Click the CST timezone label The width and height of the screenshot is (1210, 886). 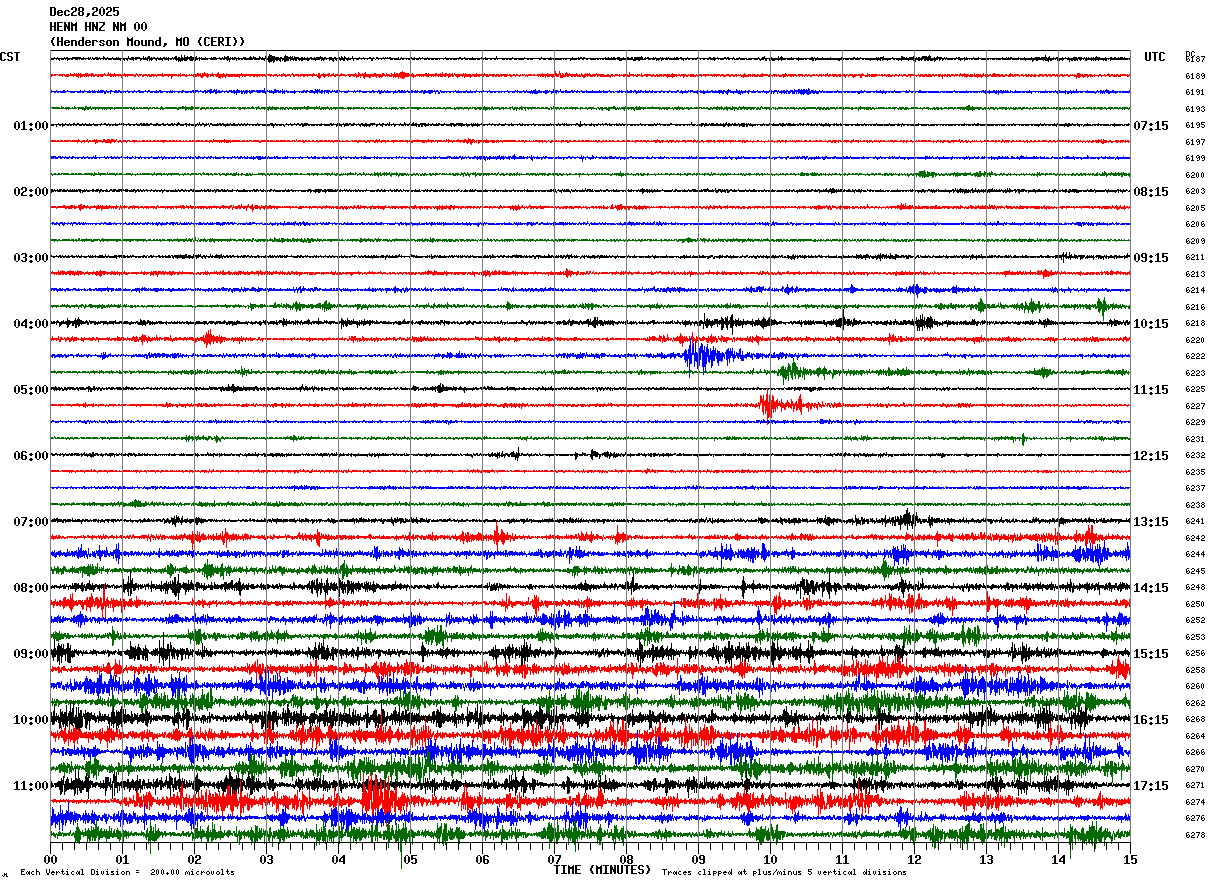point(10,57)
